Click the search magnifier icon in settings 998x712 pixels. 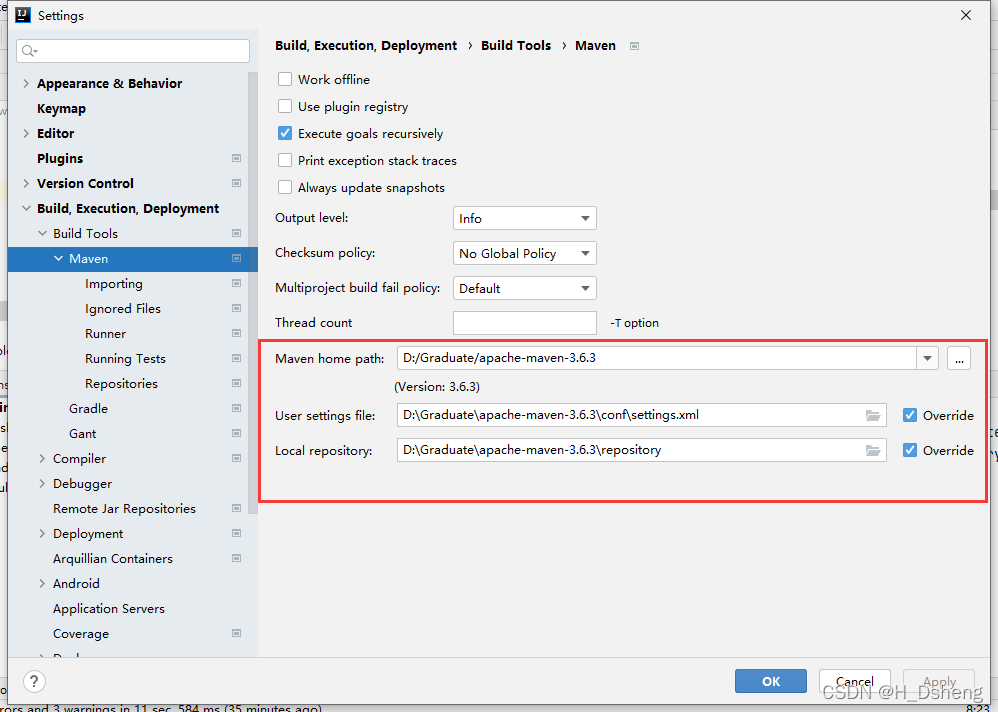29,51
